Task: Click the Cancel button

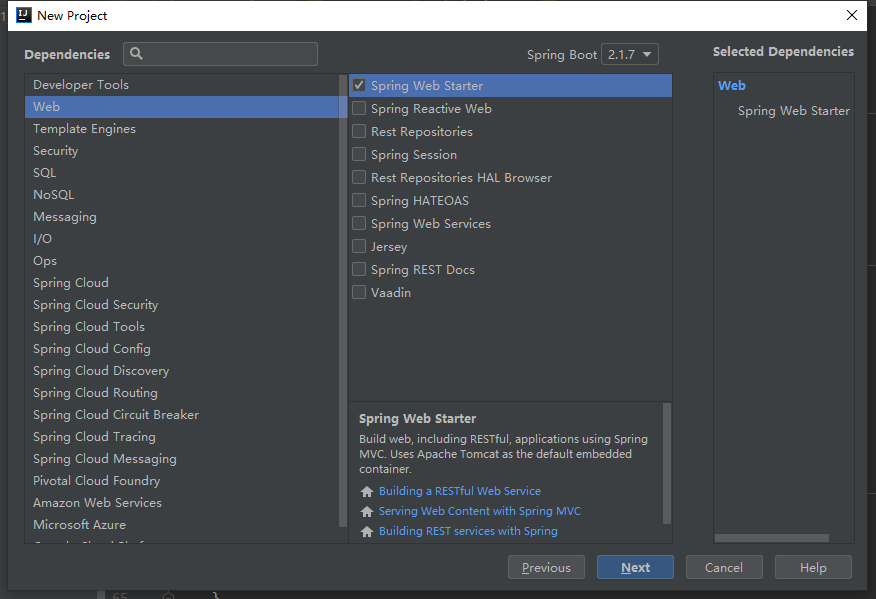Action: [x=724, y=568]
